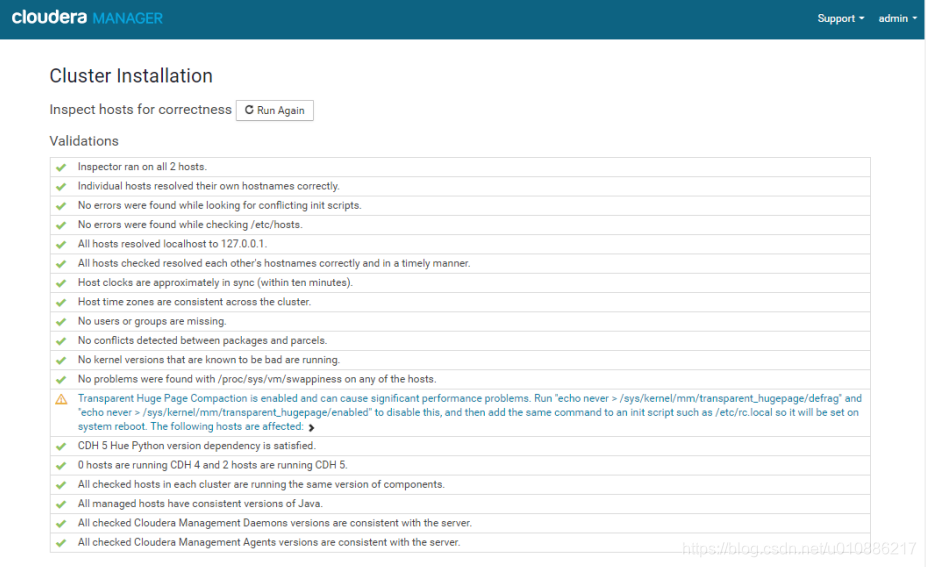
Task: Click the 'Cluster Installation' heading
Action: [x=131, y=76]
